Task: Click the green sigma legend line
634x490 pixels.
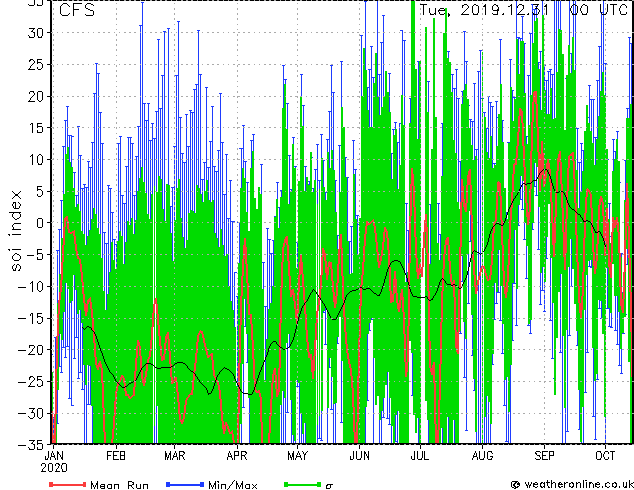Action: pyautogui.click(x=303, y=484)
